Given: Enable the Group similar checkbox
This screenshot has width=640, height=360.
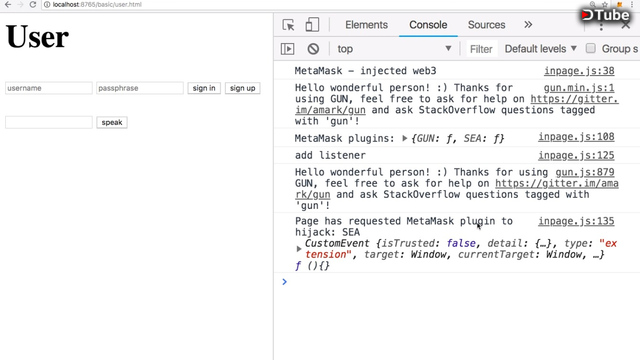Looking at the screenshot, I should click(590, 48).
